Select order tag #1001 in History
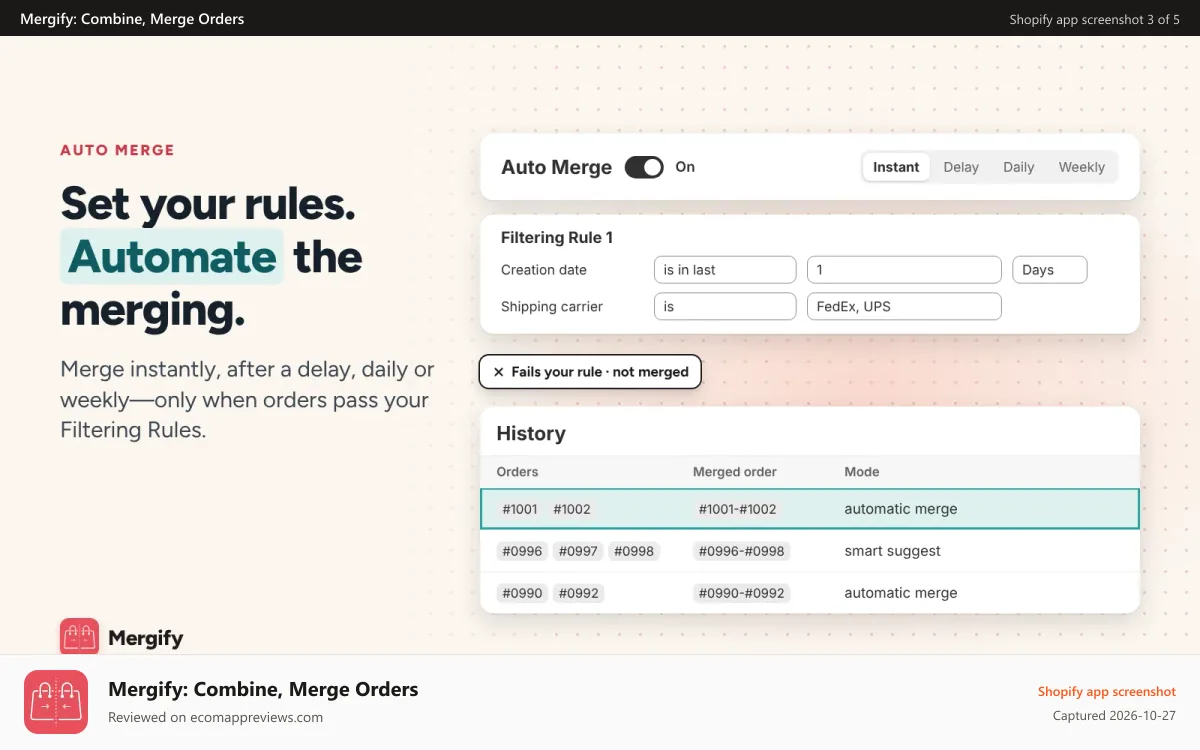 [520, 509]
